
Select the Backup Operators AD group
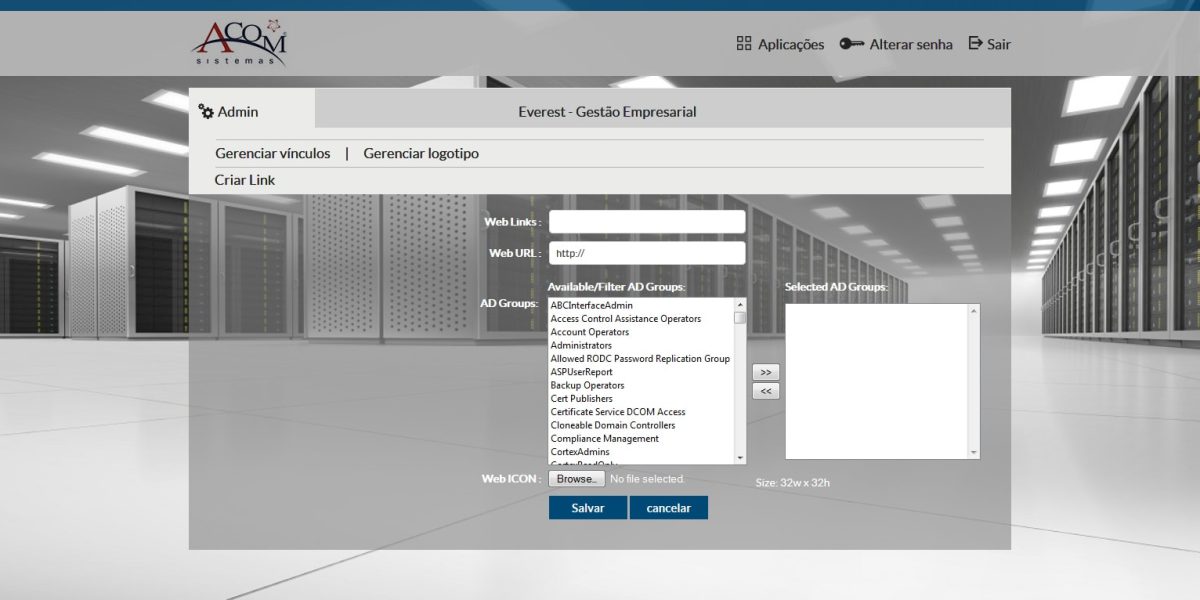pyautogui.click(x=588, y=385)
